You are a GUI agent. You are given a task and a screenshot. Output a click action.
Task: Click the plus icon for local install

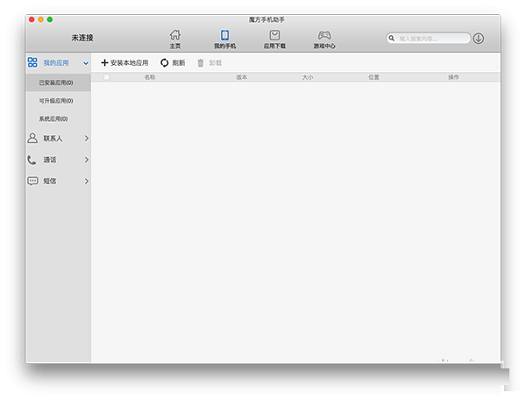(105, 63)
